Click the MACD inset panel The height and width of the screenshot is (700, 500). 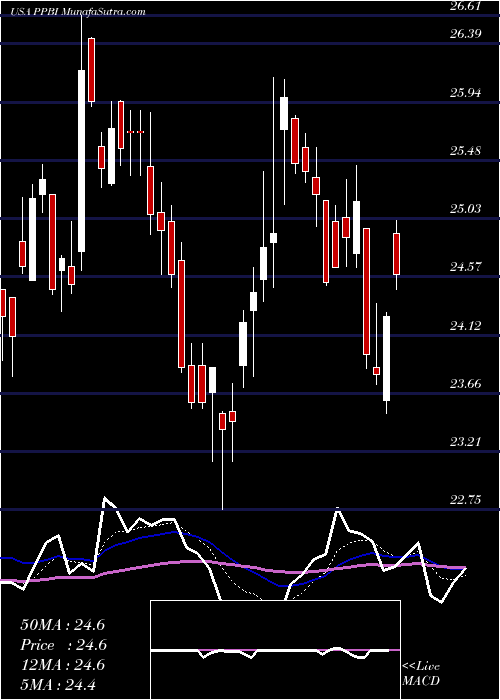tap(275, 650)
